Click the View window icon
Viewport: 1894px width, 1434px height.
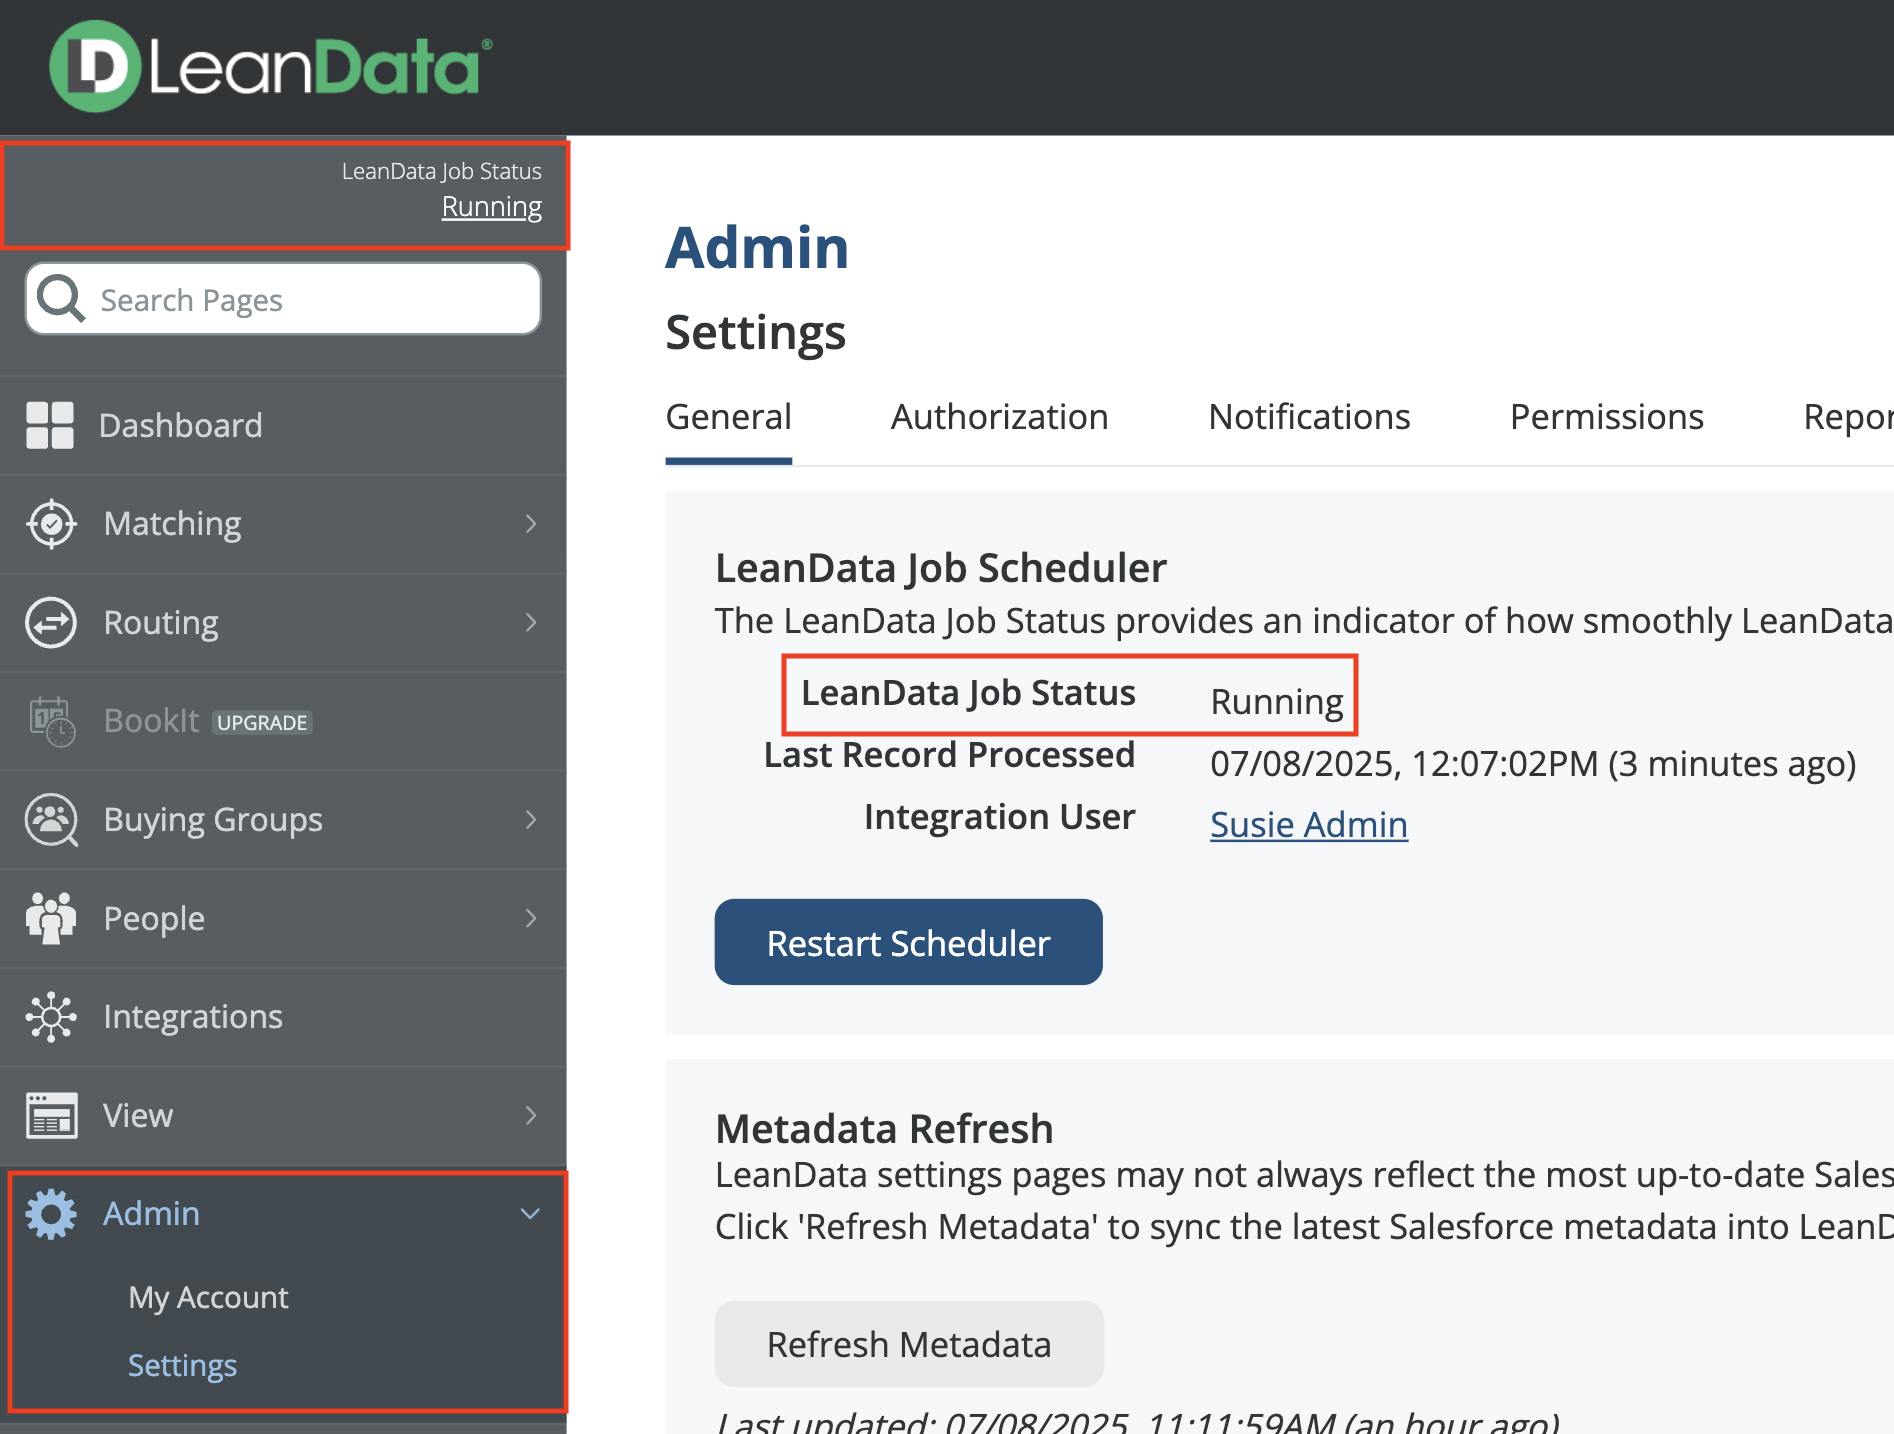[x=51, y=1115]
